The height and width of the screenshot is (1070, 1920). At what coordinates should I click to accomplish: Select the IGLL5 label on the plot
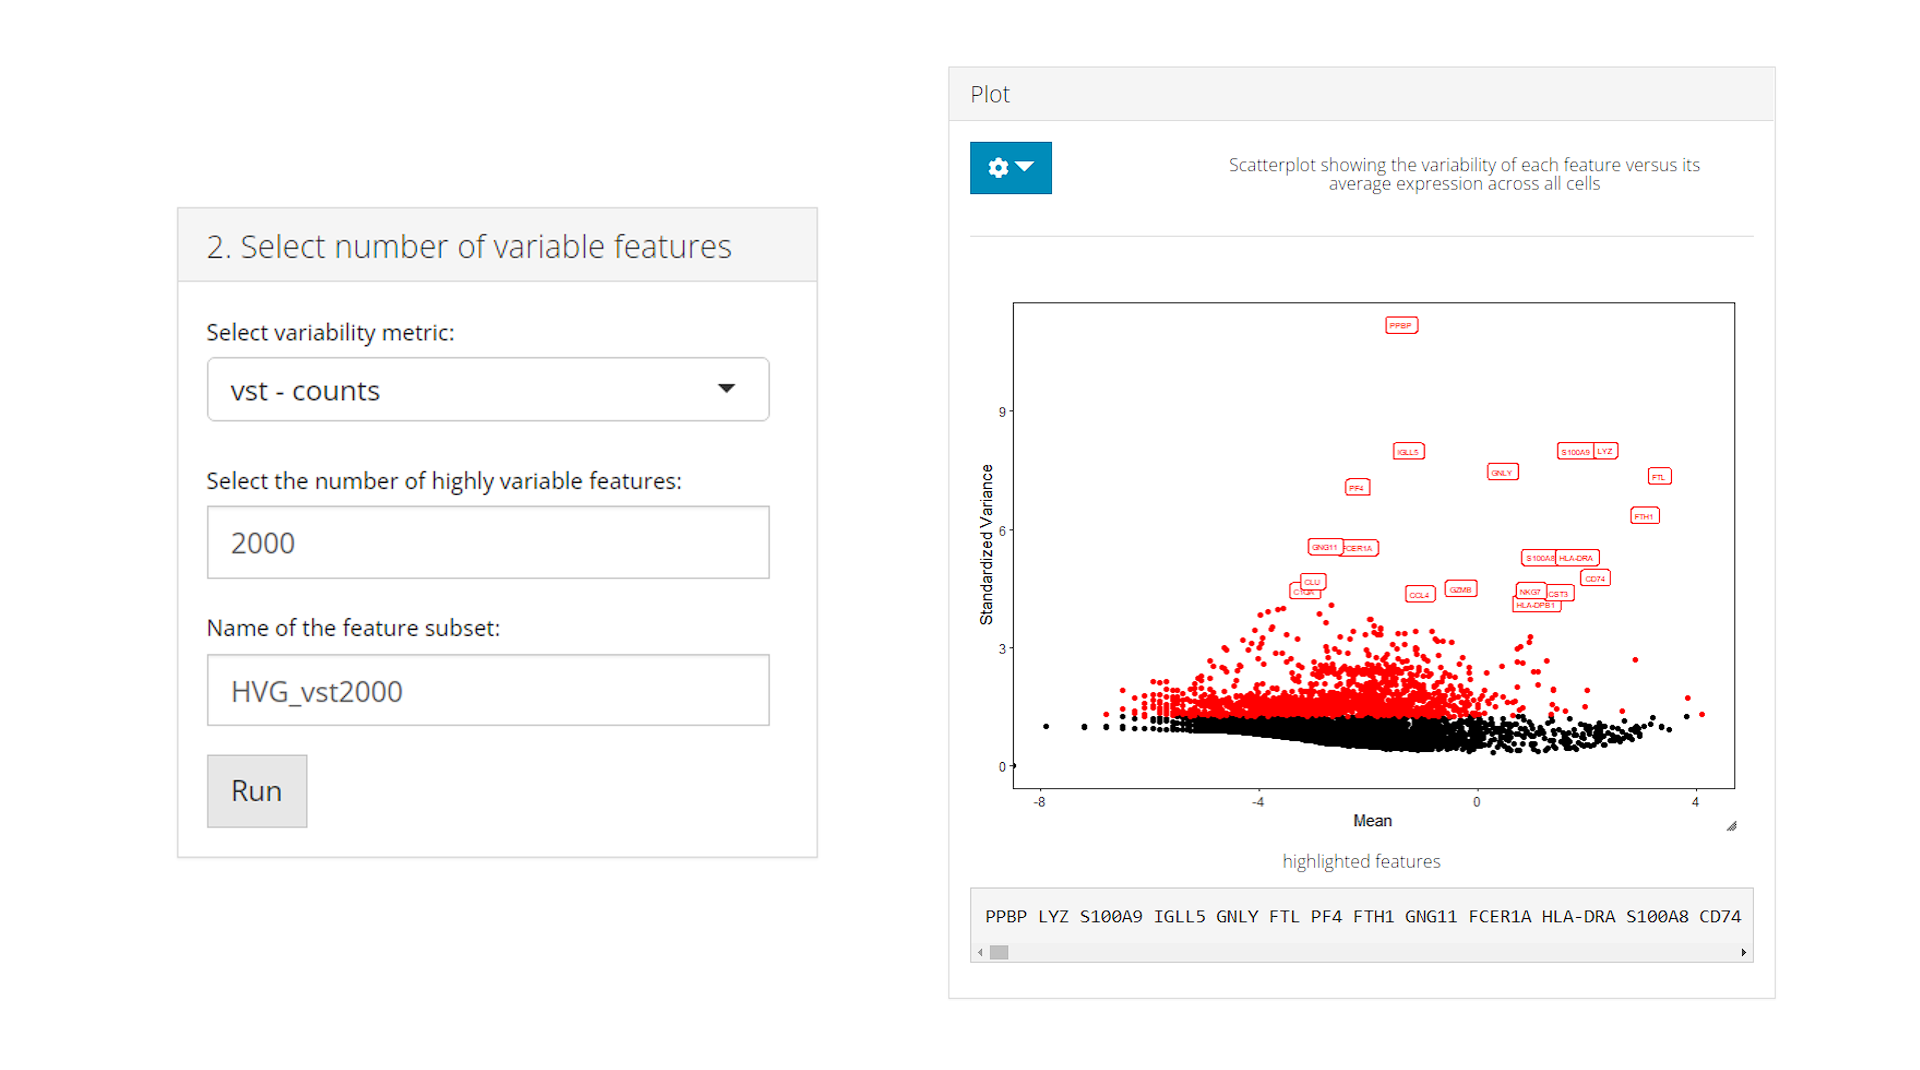[x=1408, y=452]
